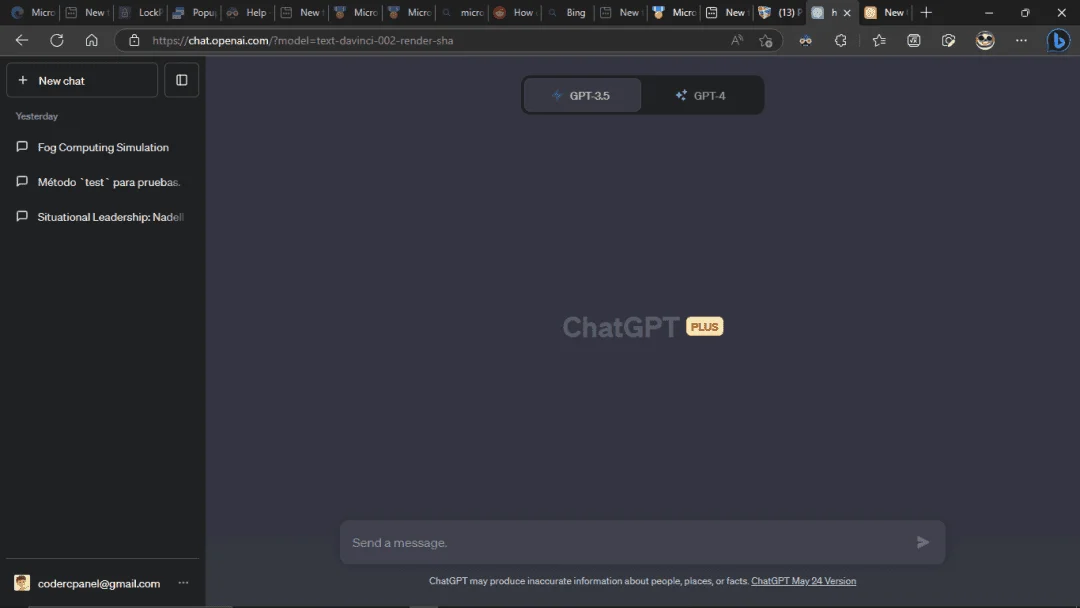Toggle the sidebar with the panel icon
The height and width of the screenshot is (608, 1080).
182,80
